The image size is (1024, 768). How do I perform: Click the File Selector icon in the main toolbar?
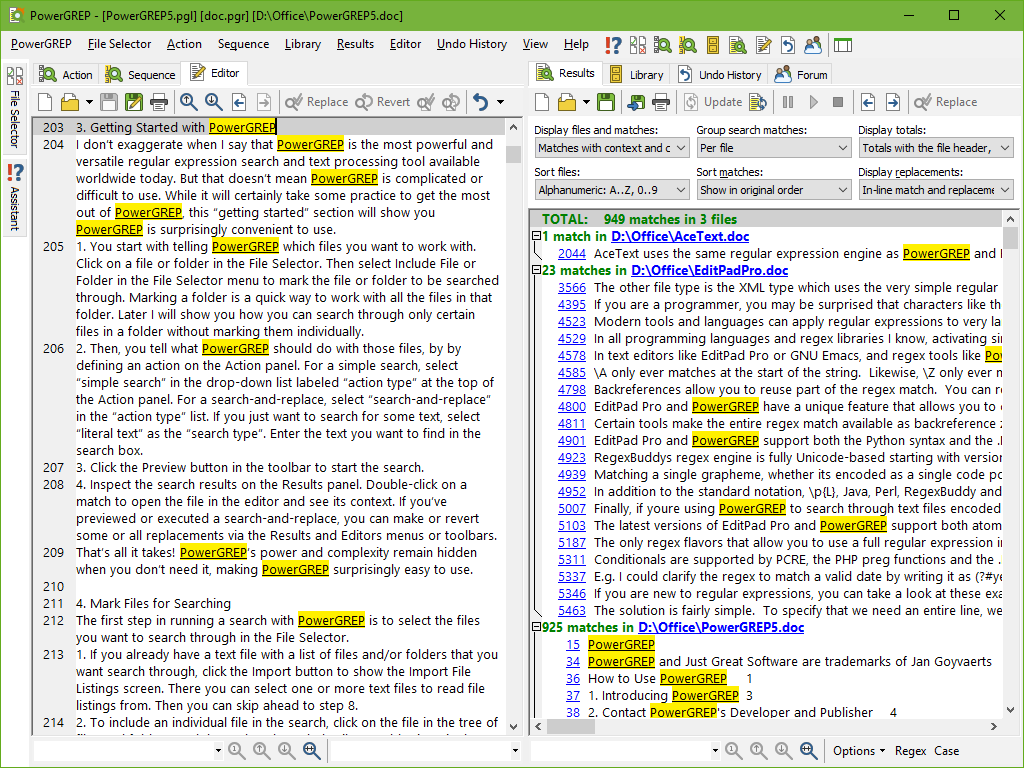pyautogui.click(x=637, y=45)
